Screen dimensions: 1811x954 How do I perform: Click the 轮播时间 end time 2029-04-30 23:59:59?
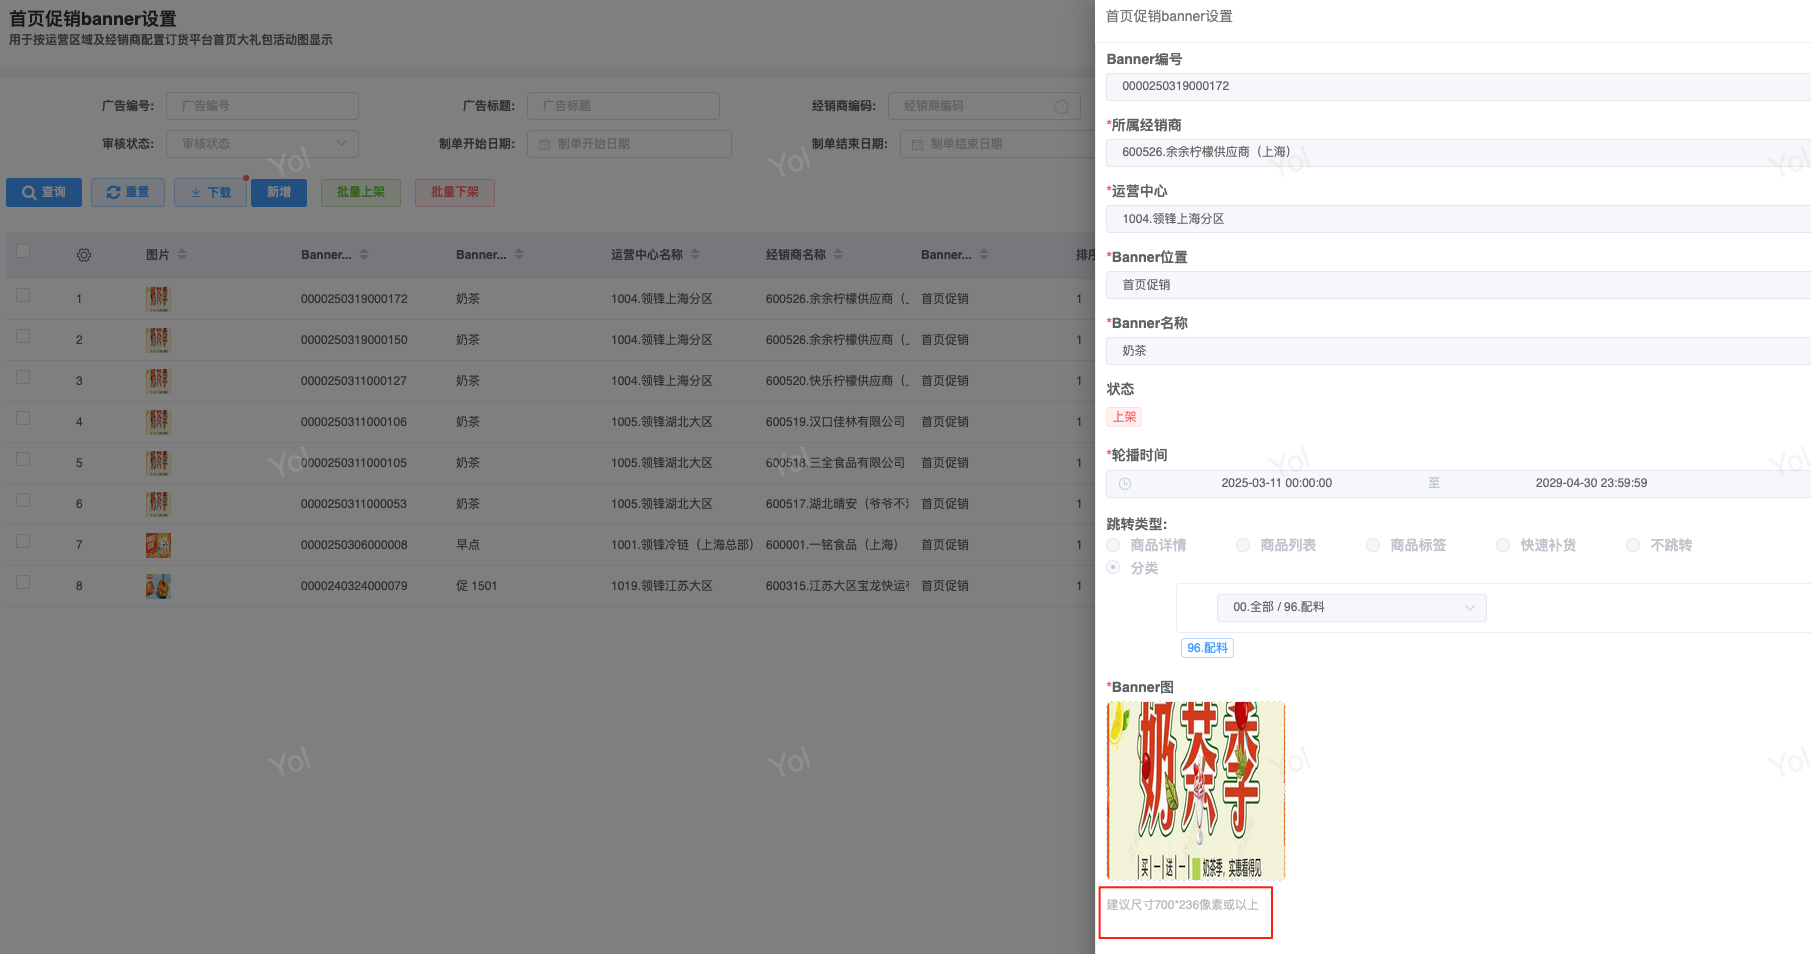click(1591, 483)
